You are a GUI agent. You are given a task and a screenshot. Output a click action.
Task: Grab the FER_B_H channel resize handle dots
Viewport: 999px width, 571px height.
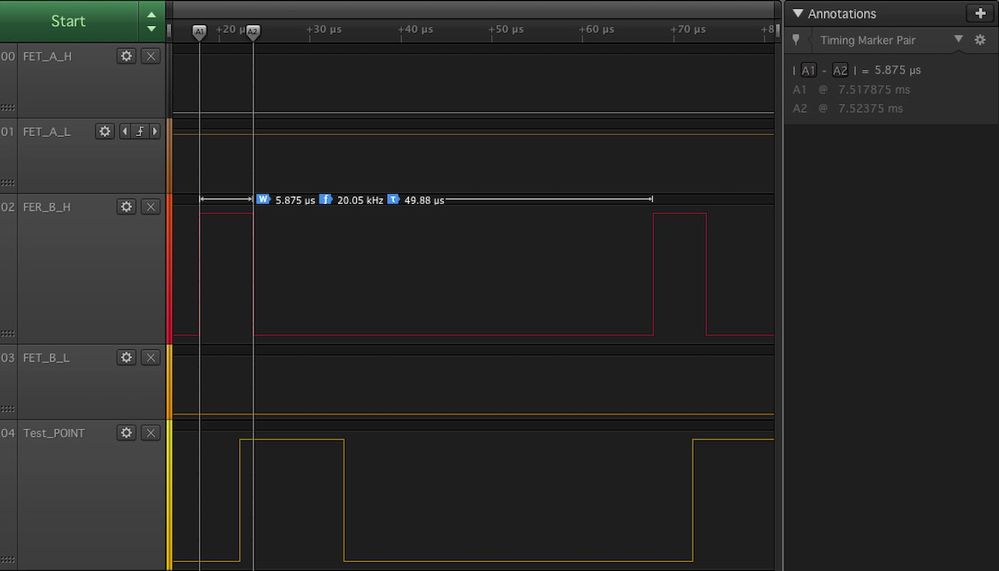[x=8, y=333]
